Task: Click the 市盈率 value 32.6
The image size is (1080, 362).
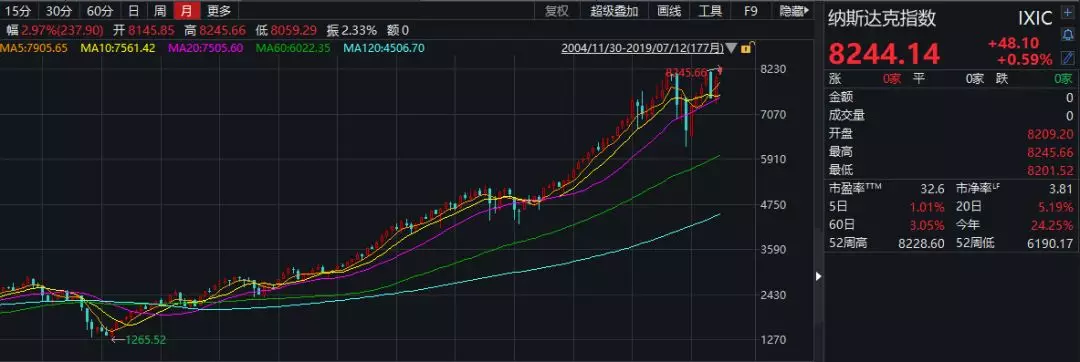Action: point(933,189)
